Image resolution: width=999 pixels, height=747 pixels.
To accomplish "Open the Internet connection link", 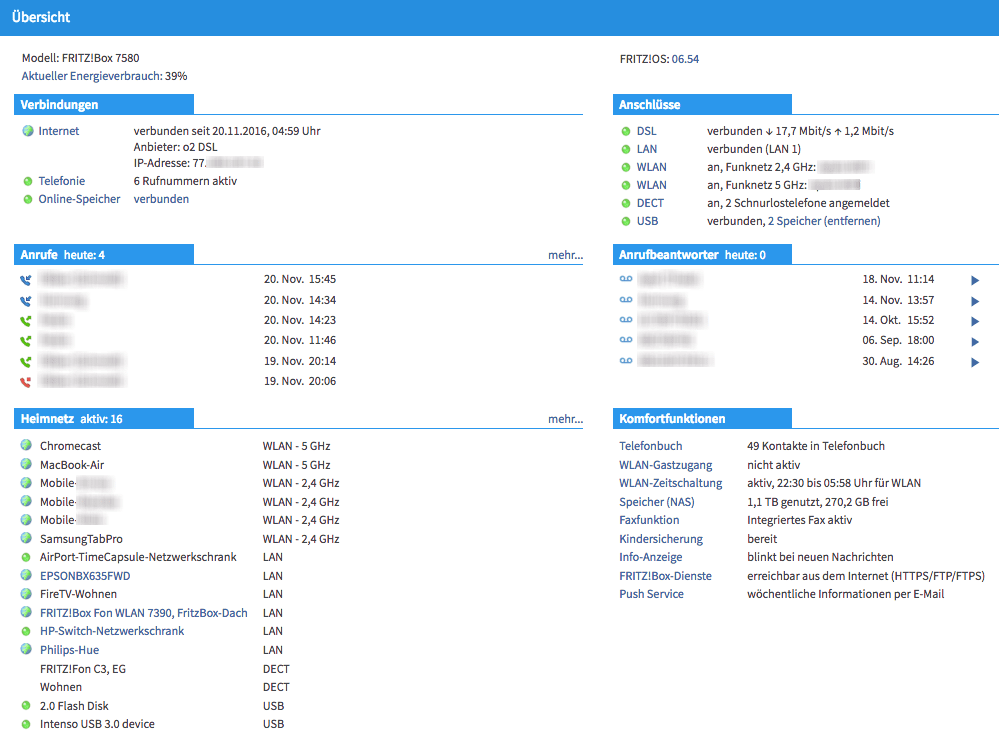I will 59,131.
